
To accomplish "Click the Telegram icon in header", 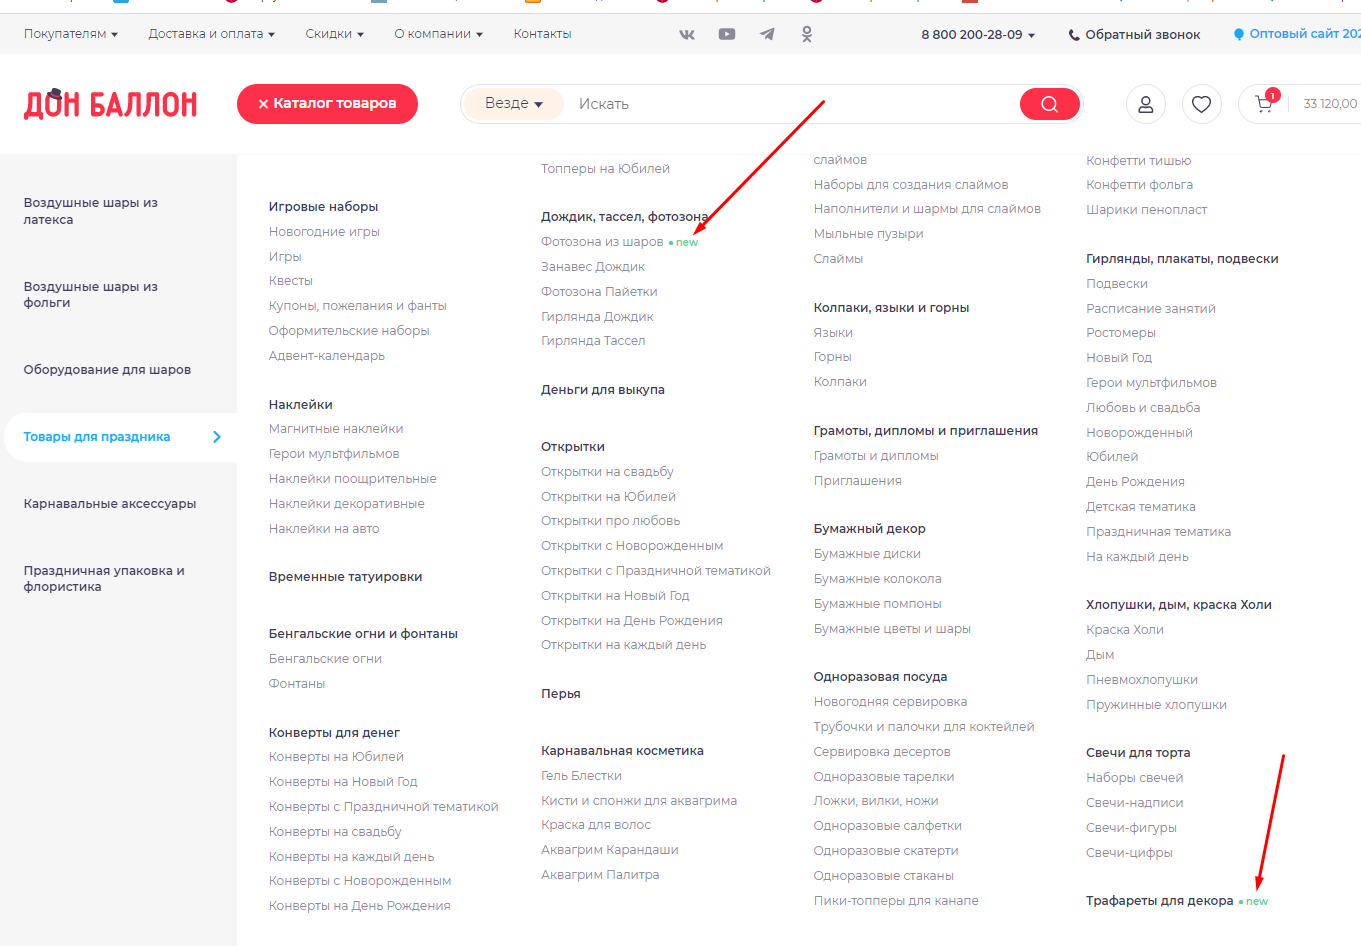I will pos(767,34).
